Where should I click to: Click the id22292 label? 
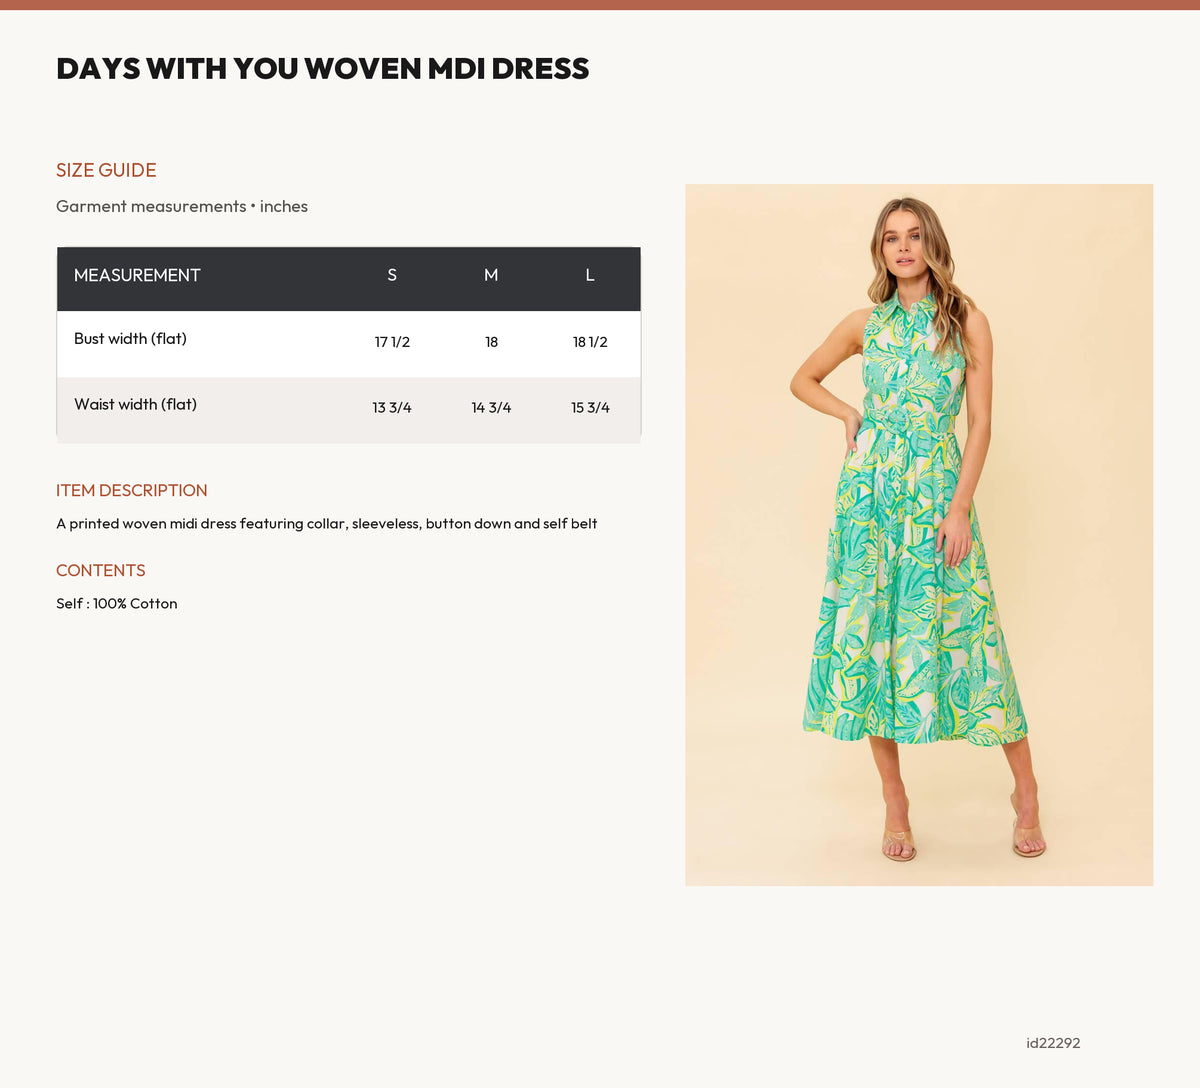point(1053,1043)
